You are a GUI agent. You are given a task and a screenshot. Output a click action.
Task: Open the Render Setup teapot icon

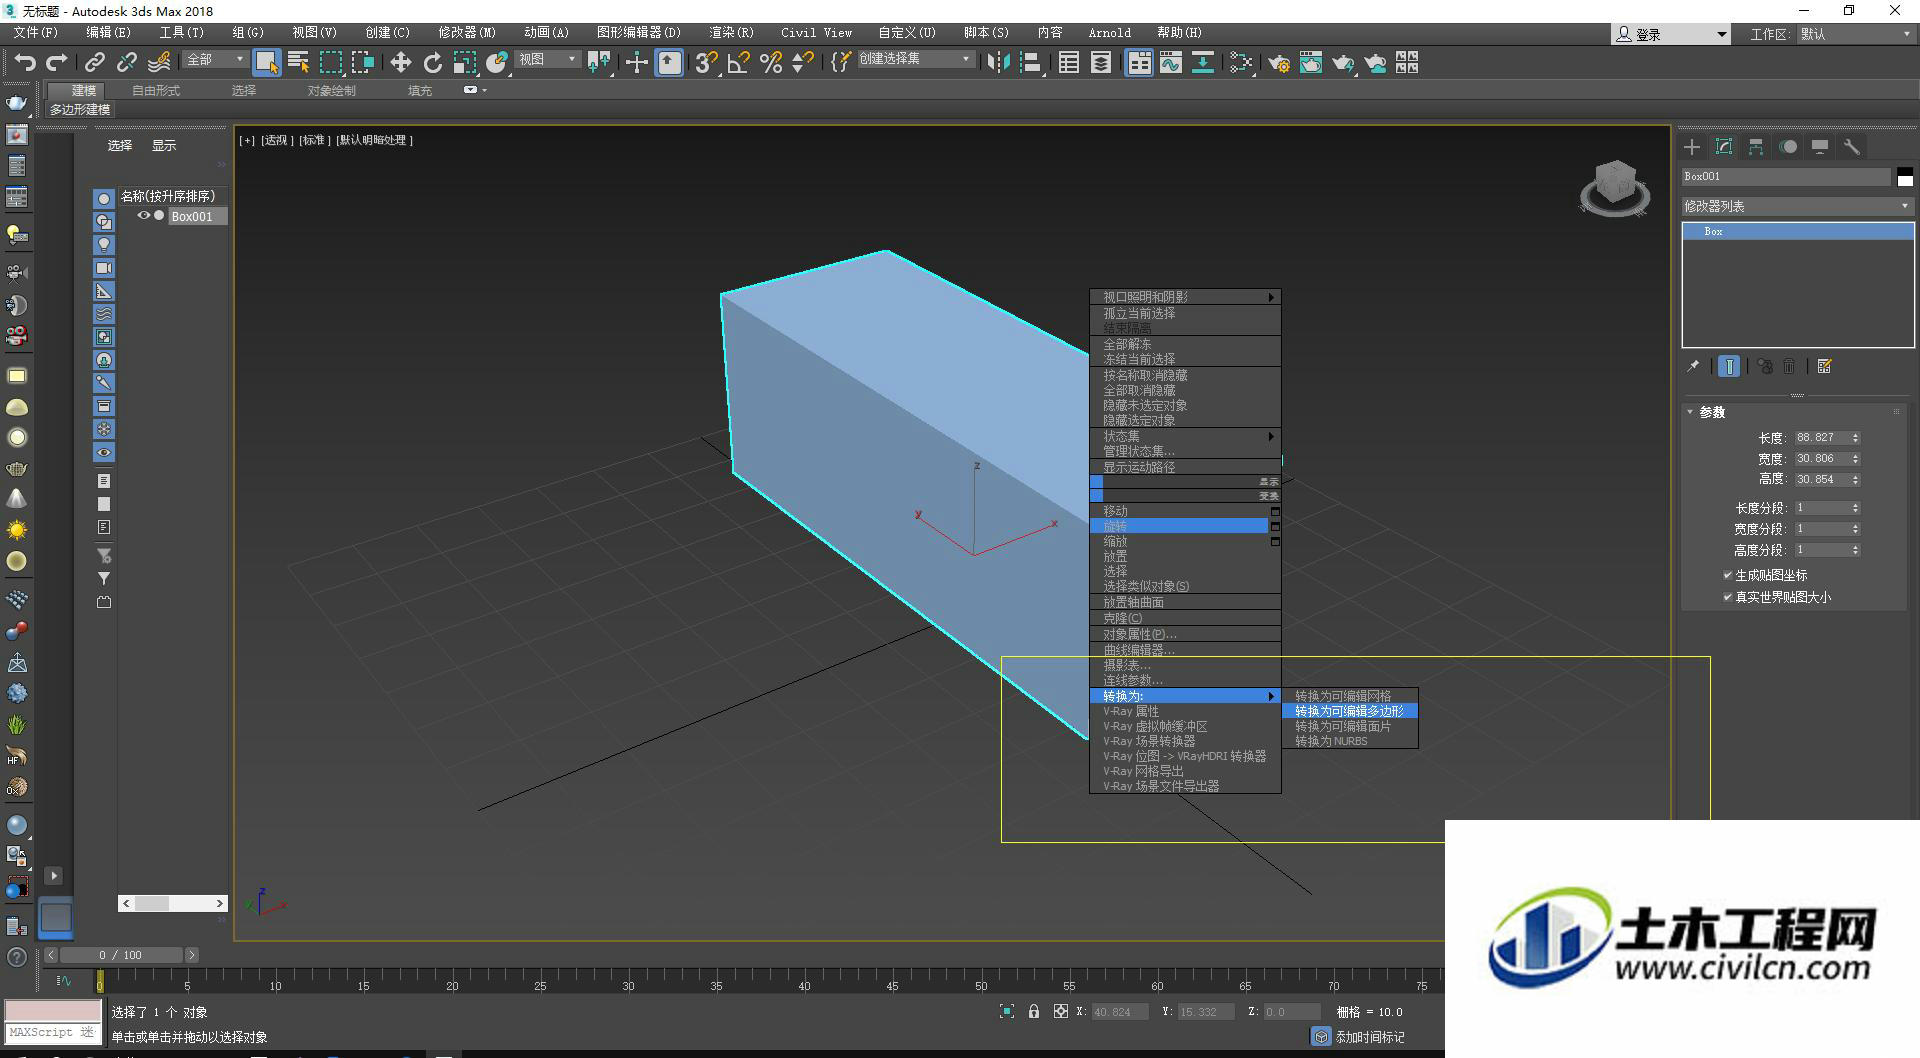[x=1278, y=63]
